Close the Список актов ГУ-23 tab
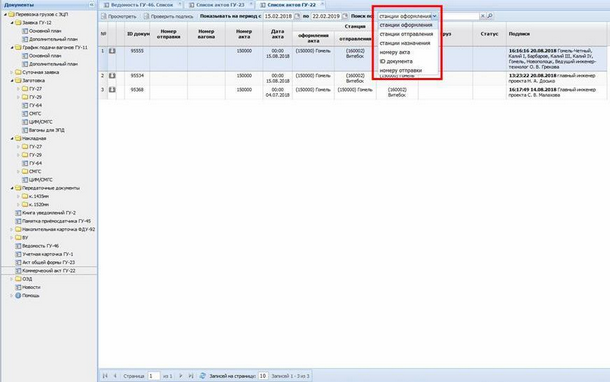This screenshot has width=610, height=382. 251,4
